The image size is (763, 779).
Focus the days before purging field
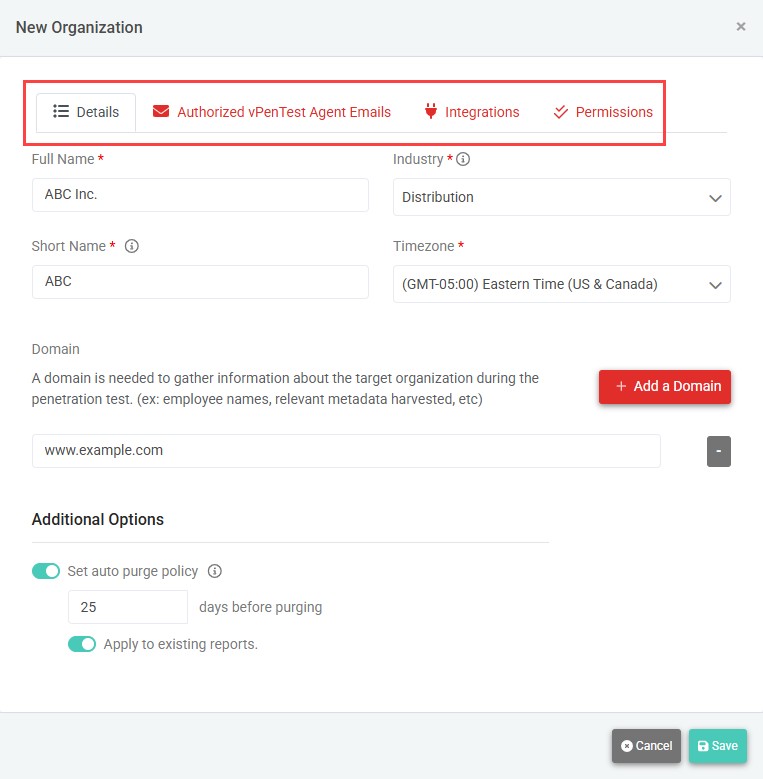tap(127, 607)
